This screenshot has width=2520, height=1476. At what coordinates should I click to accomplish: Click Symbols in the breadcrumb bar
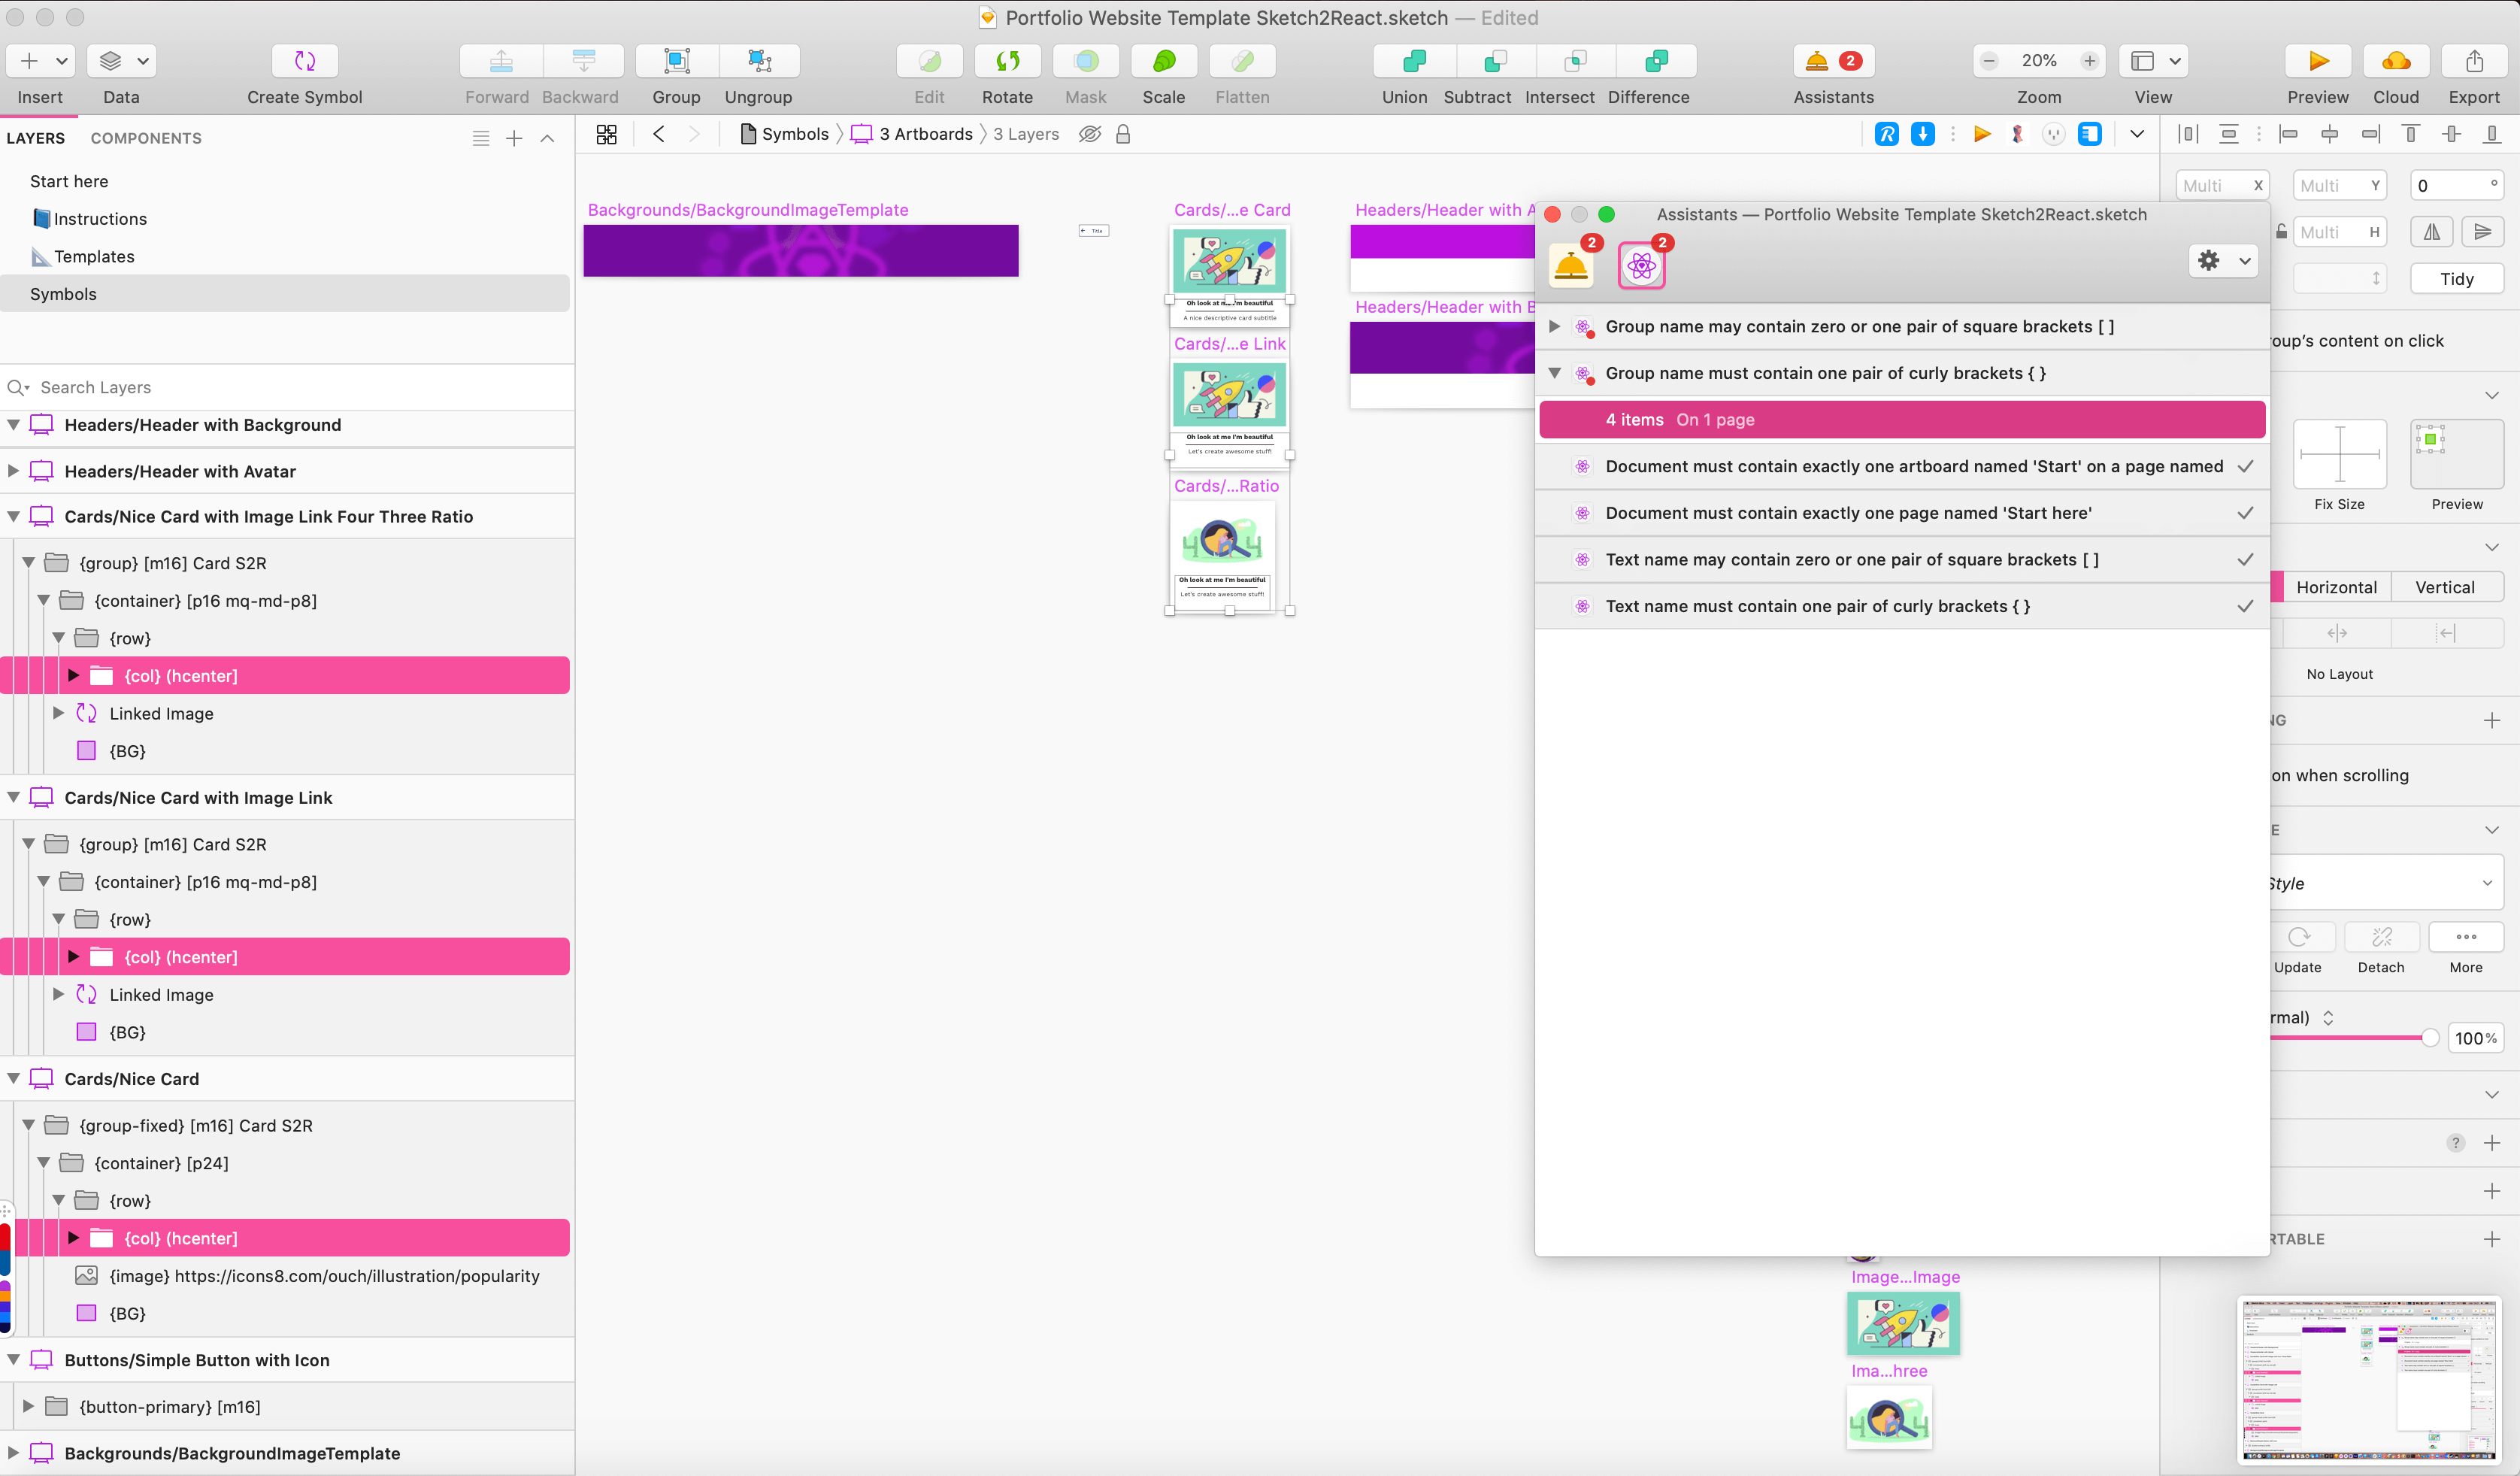click(x=796, y=133)
